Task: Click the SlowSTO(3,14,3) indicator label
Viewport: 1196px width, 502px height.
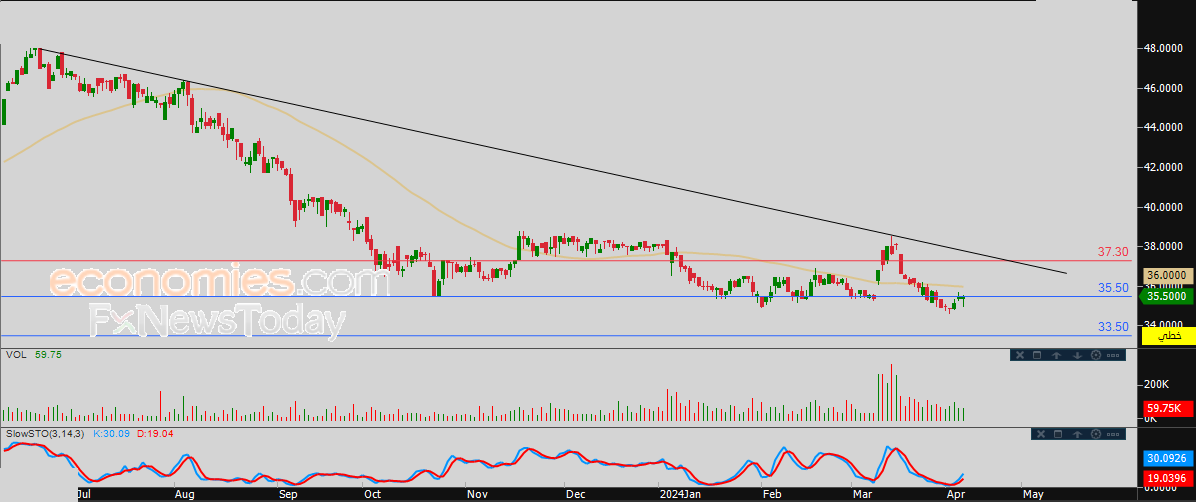Action: 45,433
